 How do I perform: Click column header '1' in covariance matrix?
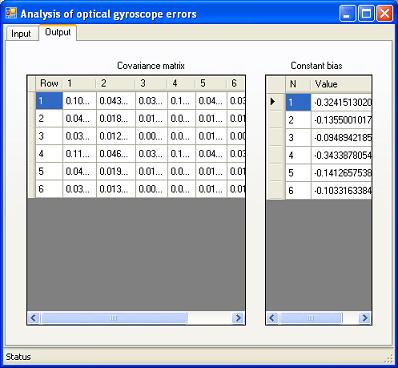pyautogui.click(x=79, y=83)
